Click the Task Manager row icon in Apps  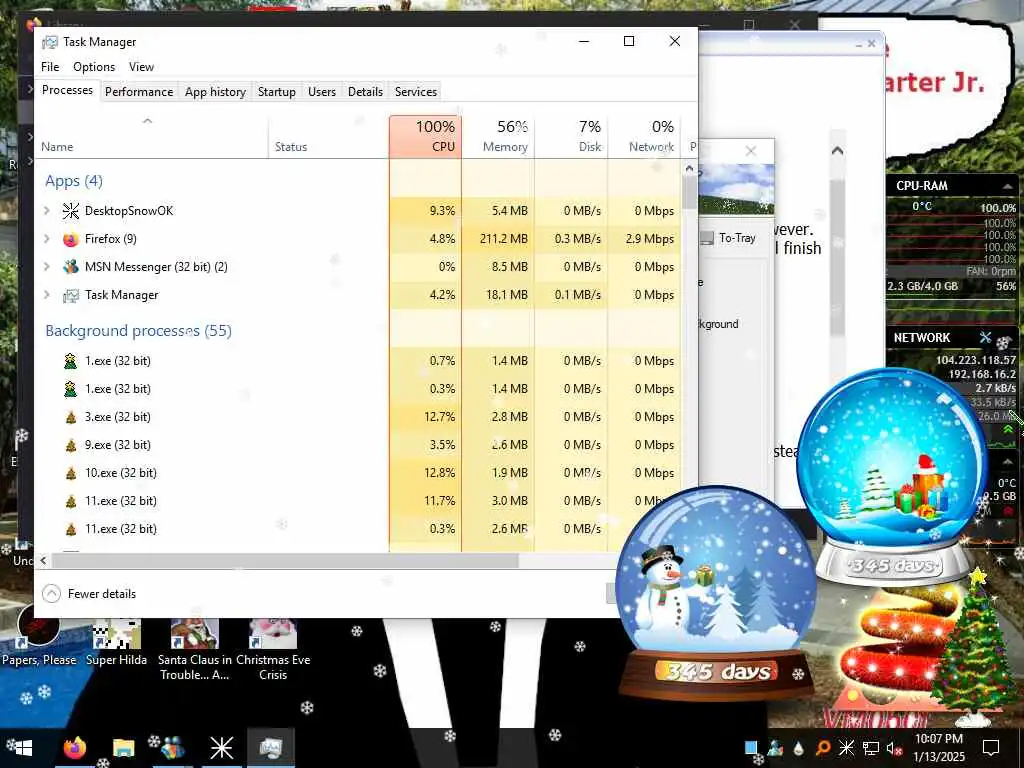click(x=71, y=295)
